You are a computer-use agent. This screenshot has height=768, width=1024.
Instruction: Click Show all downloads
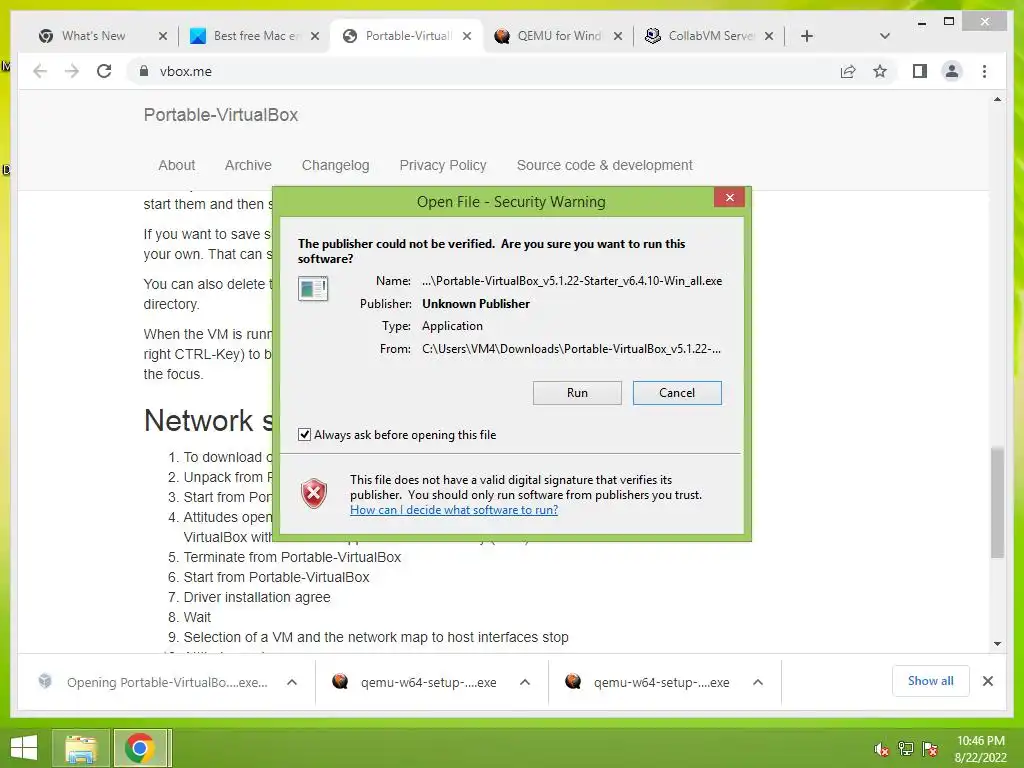tap(931, 681)
